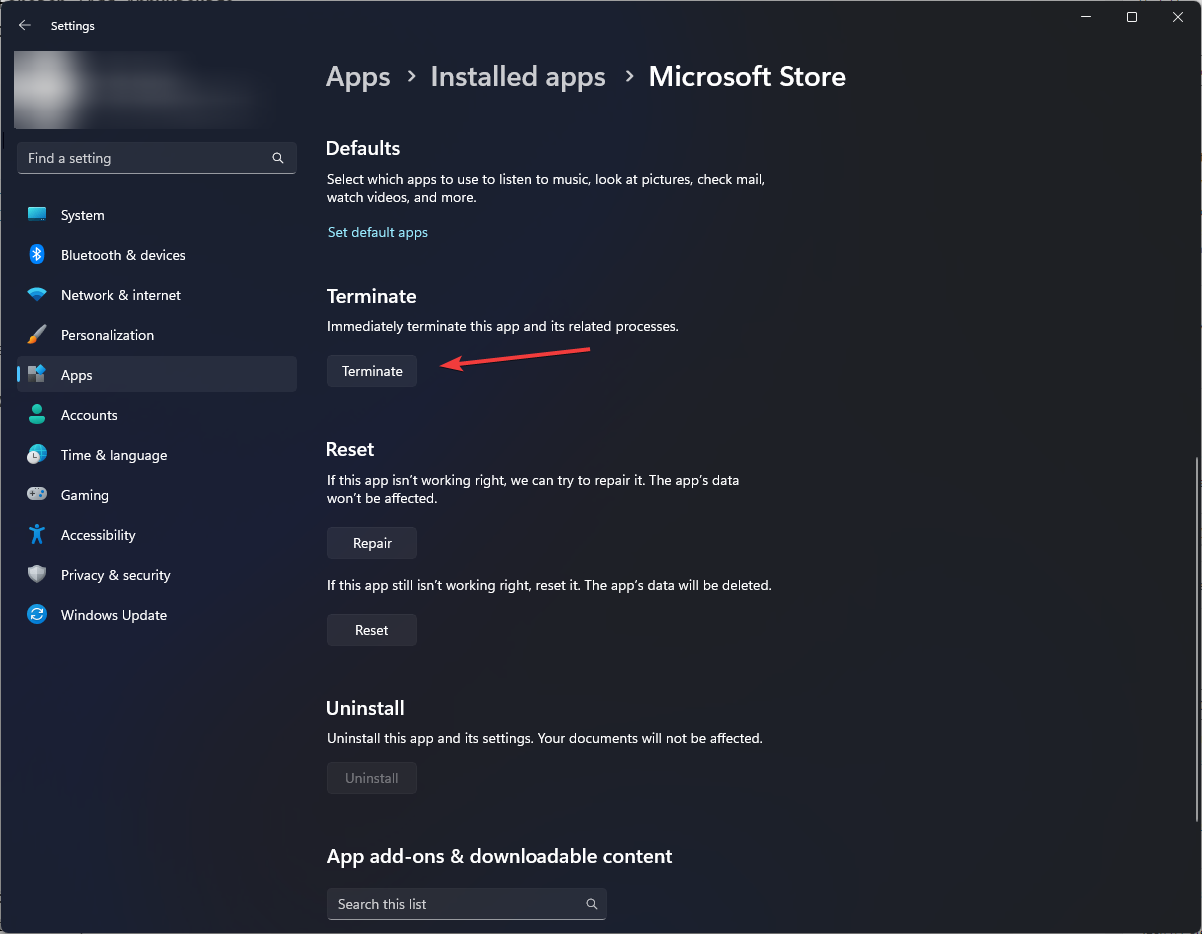Click the Accessibility figure icon

pyautogui.click(x=37, y=535)
